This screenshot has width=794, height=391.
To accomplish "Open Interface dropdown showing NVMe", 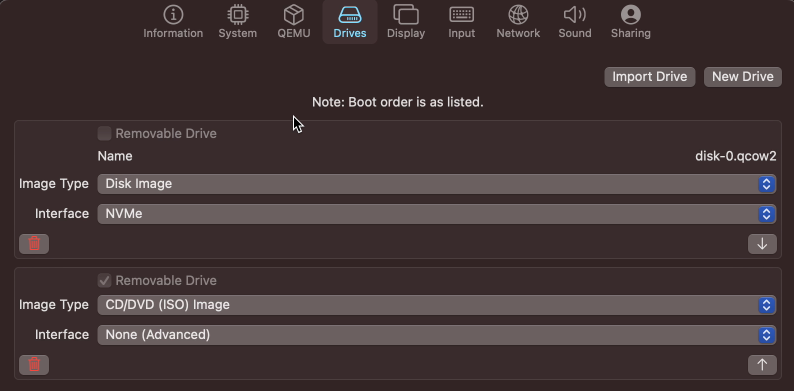I will point(436,214).
